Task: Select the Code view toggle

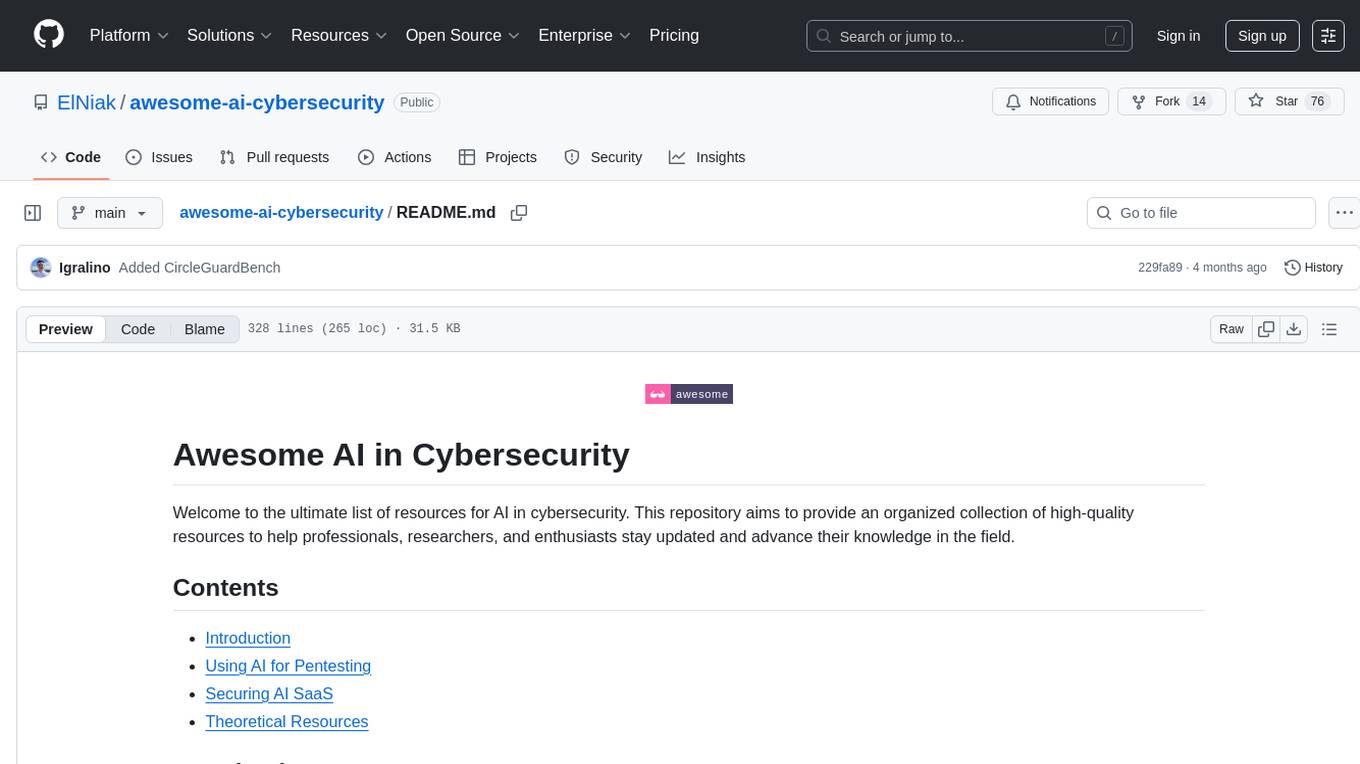Action: pyautogui.click(x=138, y=329)
